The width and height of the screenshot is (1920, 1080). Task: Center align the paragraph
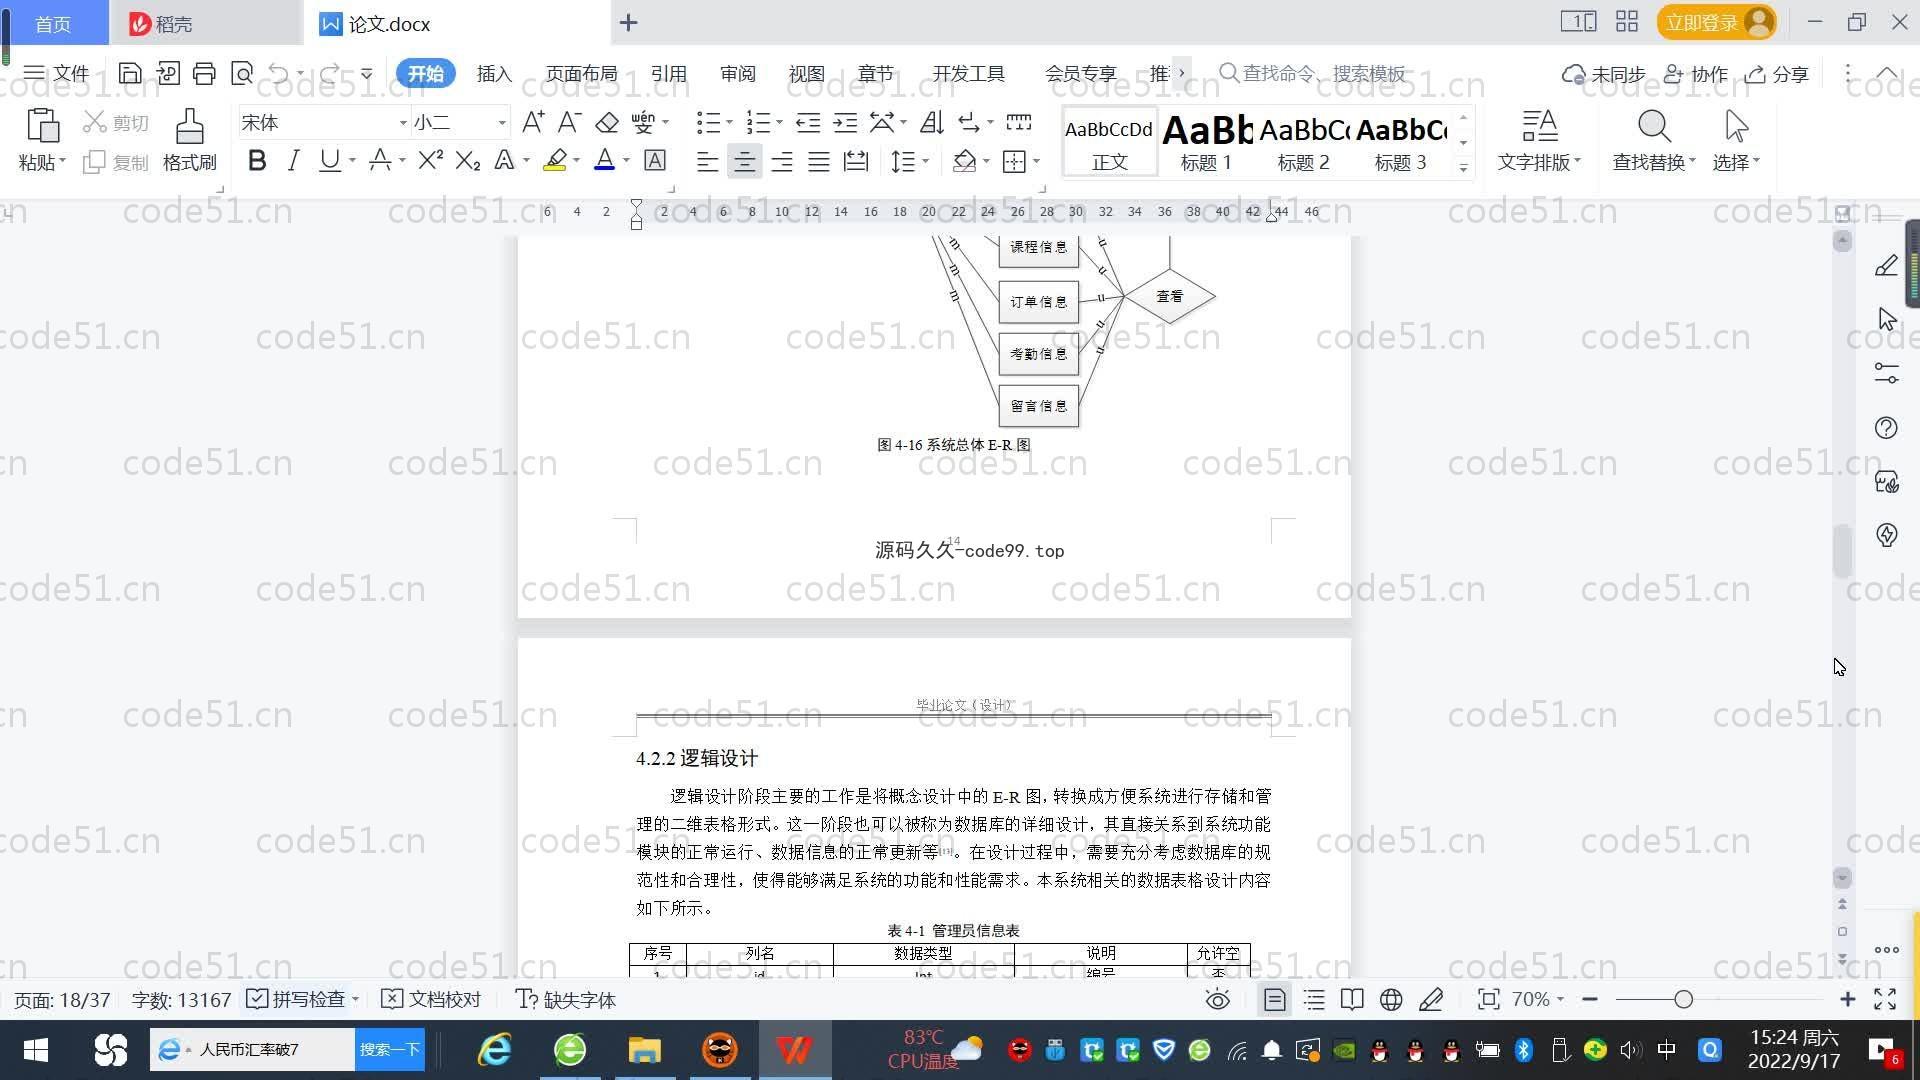744,162
